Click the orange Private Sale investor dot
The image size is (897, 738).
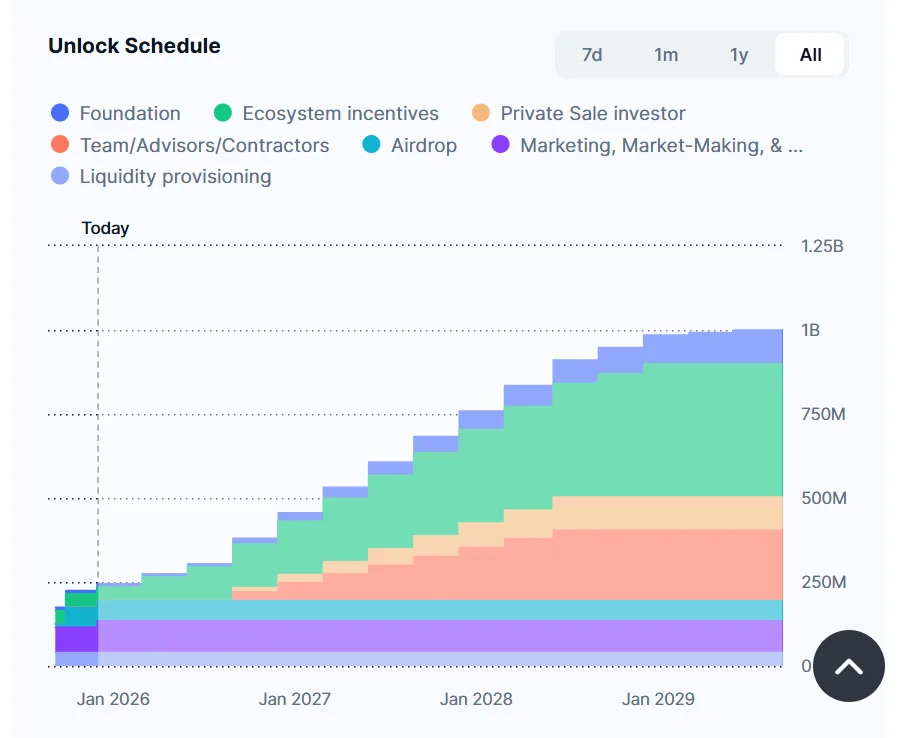pyautogui.click(x=481, y=113)
